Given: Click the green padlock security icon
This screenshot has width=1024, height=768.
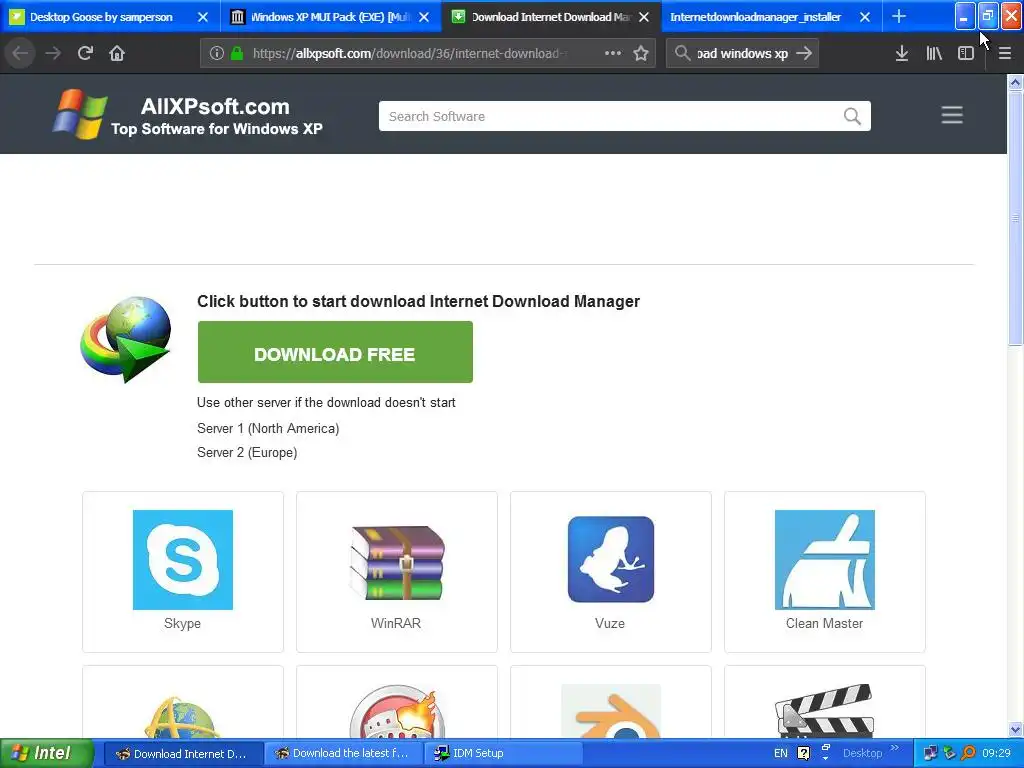Looking at the screenshot, I should pos(237,54).
